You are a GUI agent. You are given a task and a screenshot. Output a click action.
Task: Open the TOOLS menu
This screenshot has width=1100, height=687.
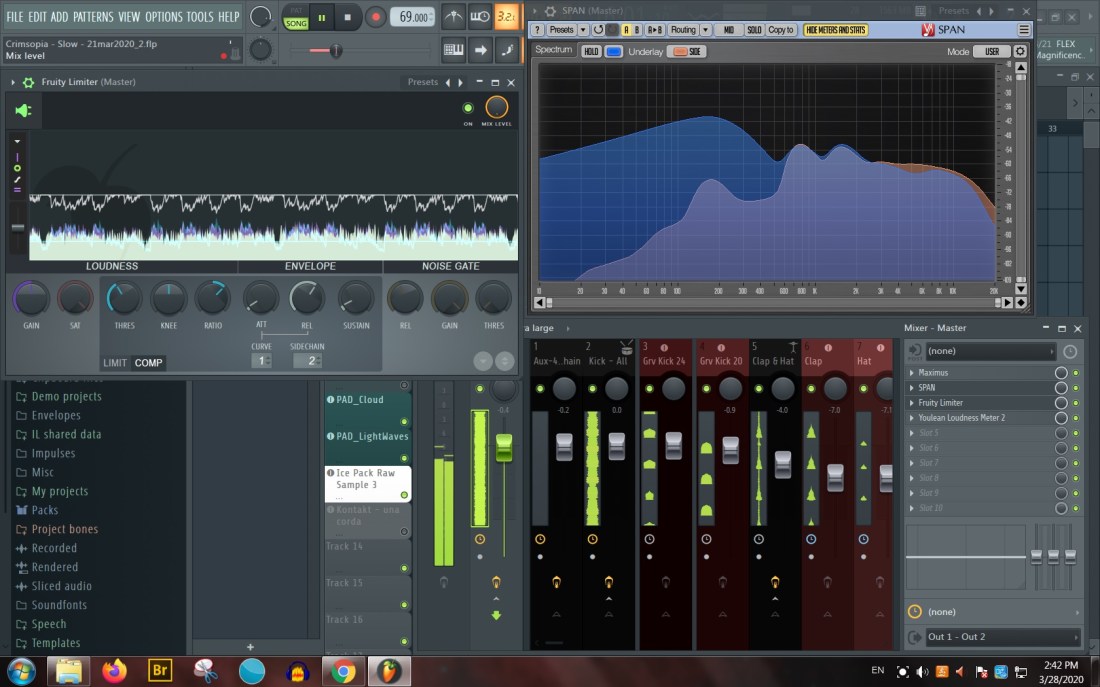point(200,17)
